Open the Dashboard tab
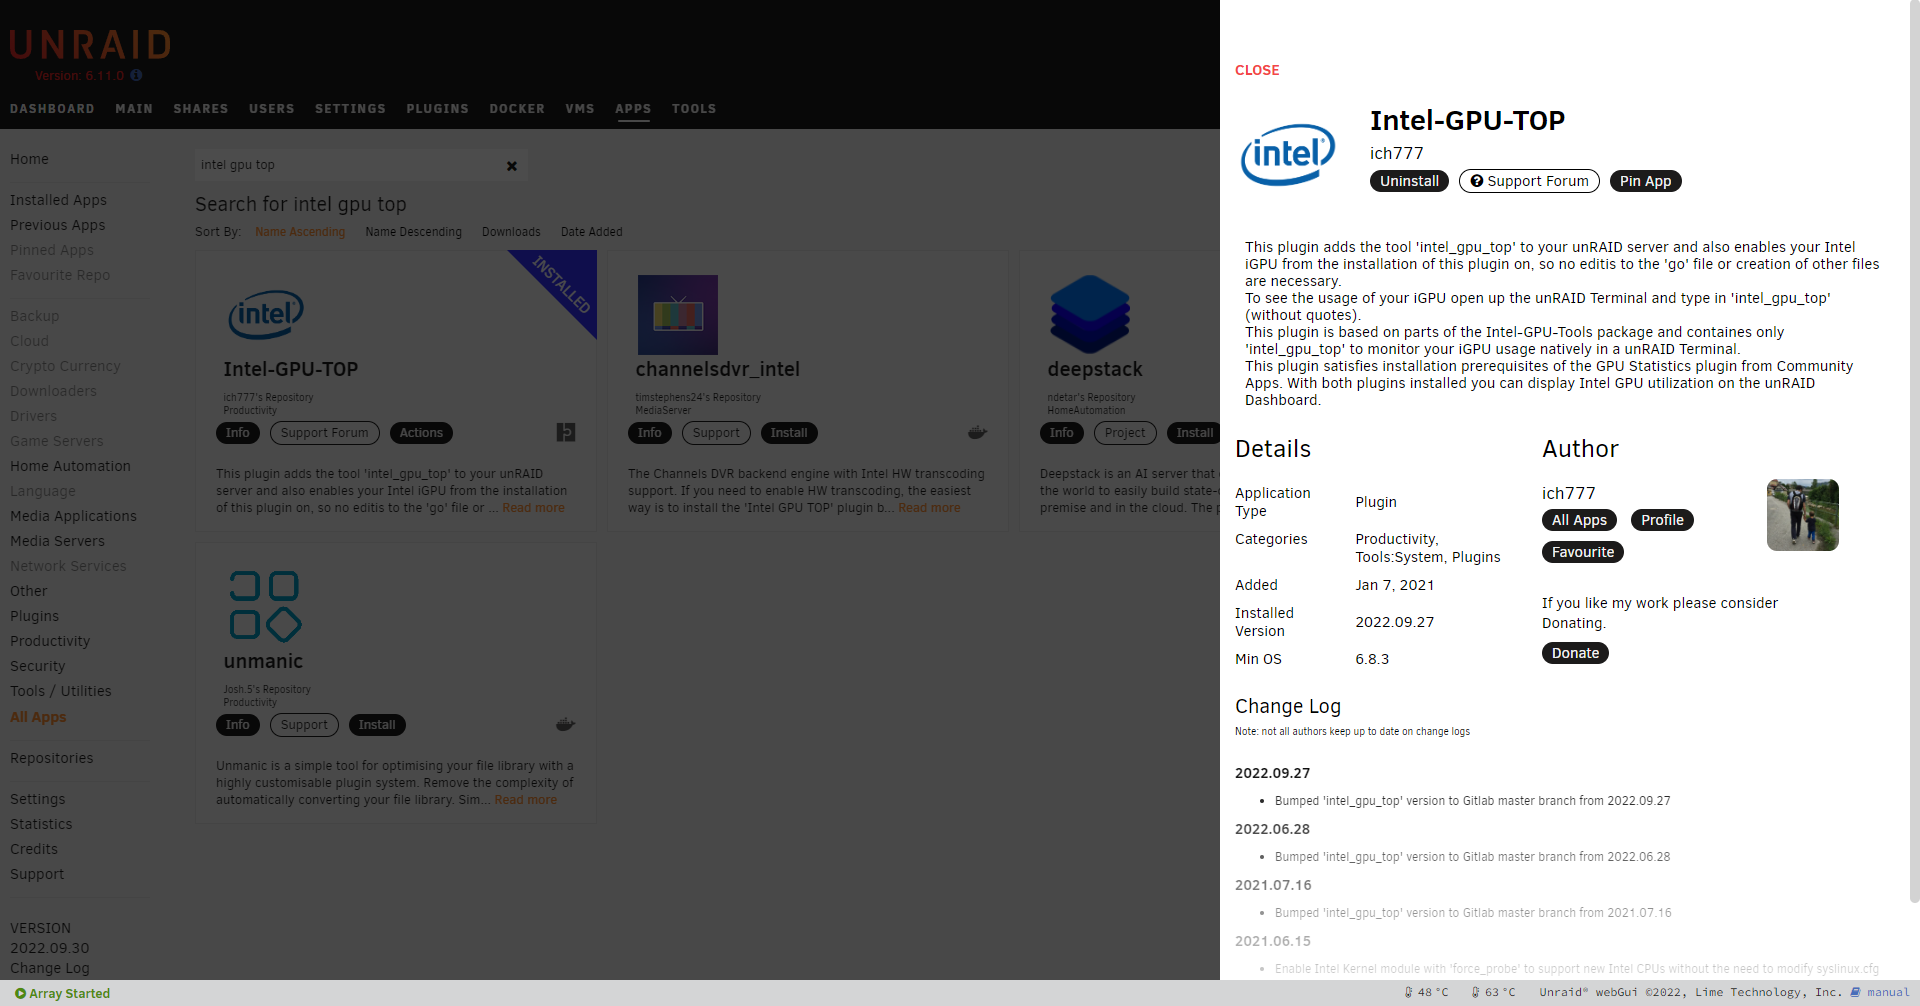The height and width of the screenshot is (1006, 1920). pyautogui.click(x=52, y=109)
